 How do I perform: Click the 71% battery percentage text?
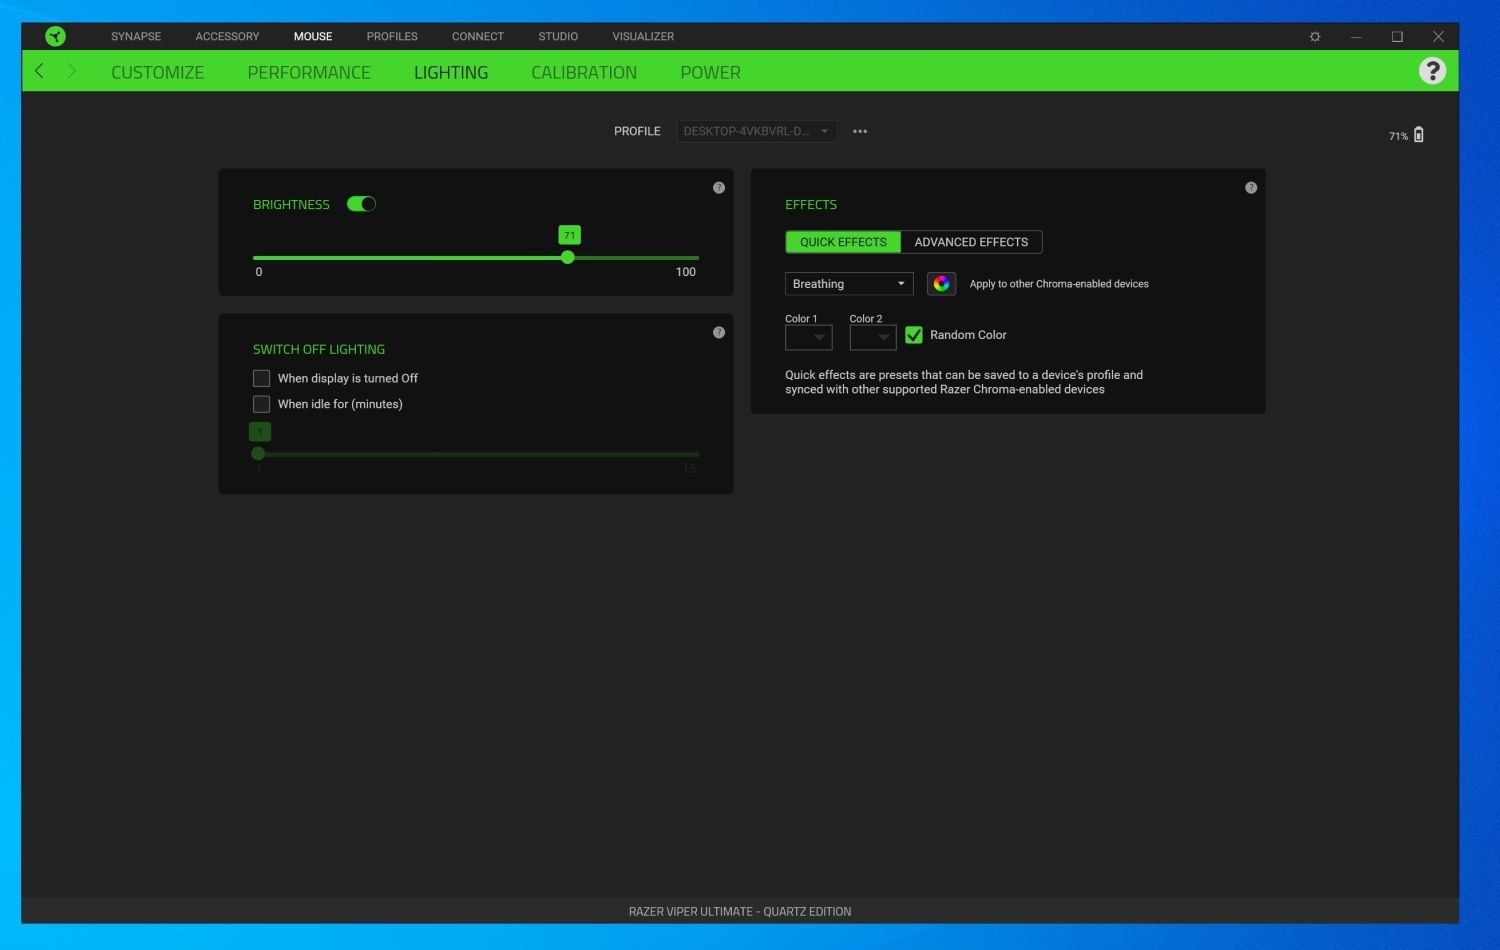pos(1398,136)
